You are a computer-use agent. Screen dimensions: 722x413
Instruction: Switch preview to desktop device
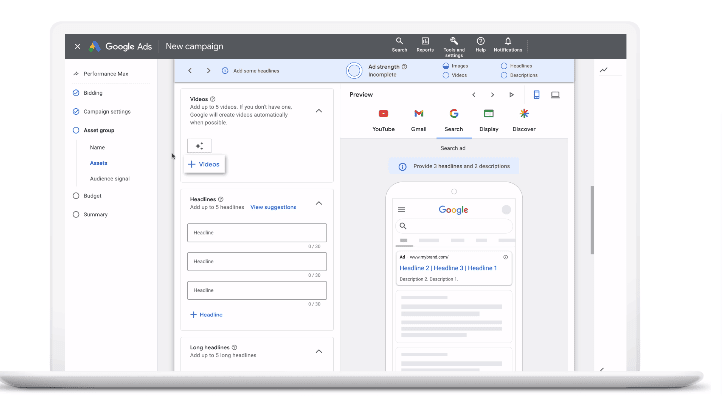tap(555, 95)
